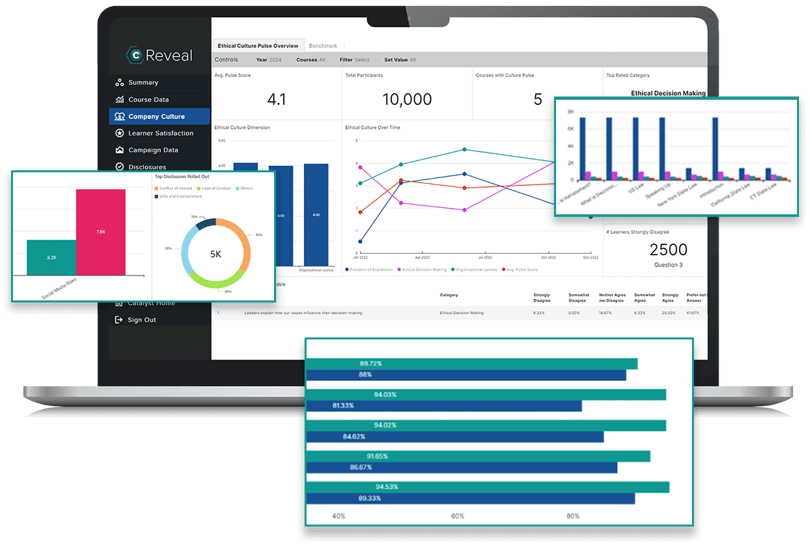This screenshot has width=810, height=544.
Task: Click the Course Data chart icon
Action: click(120, 100)
